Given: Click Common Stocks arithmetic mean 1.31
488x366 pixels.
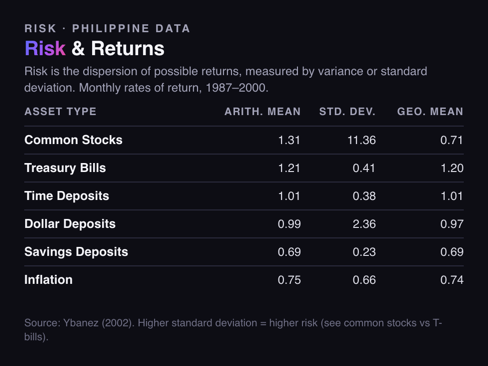Looking at the screenshot, I should tap(289, 140).
